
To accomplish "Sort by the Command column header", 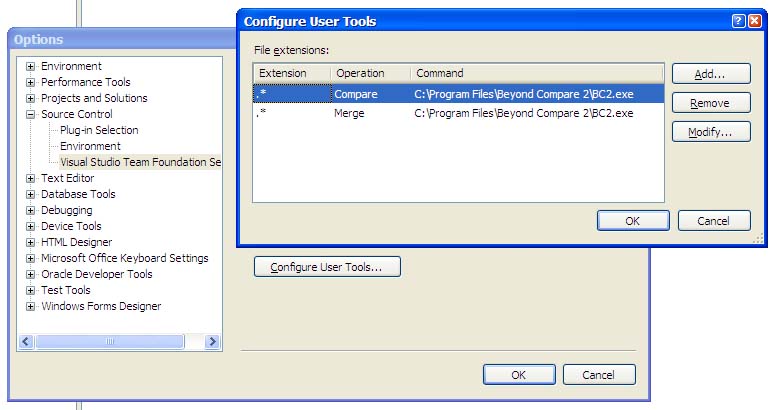I will click(537, 73).
